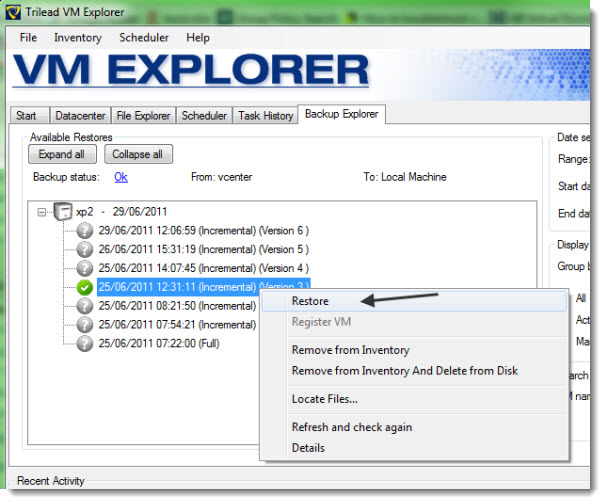Switch to the File Explorer tab
Screen dimensions: 605x504
point(143,115)
